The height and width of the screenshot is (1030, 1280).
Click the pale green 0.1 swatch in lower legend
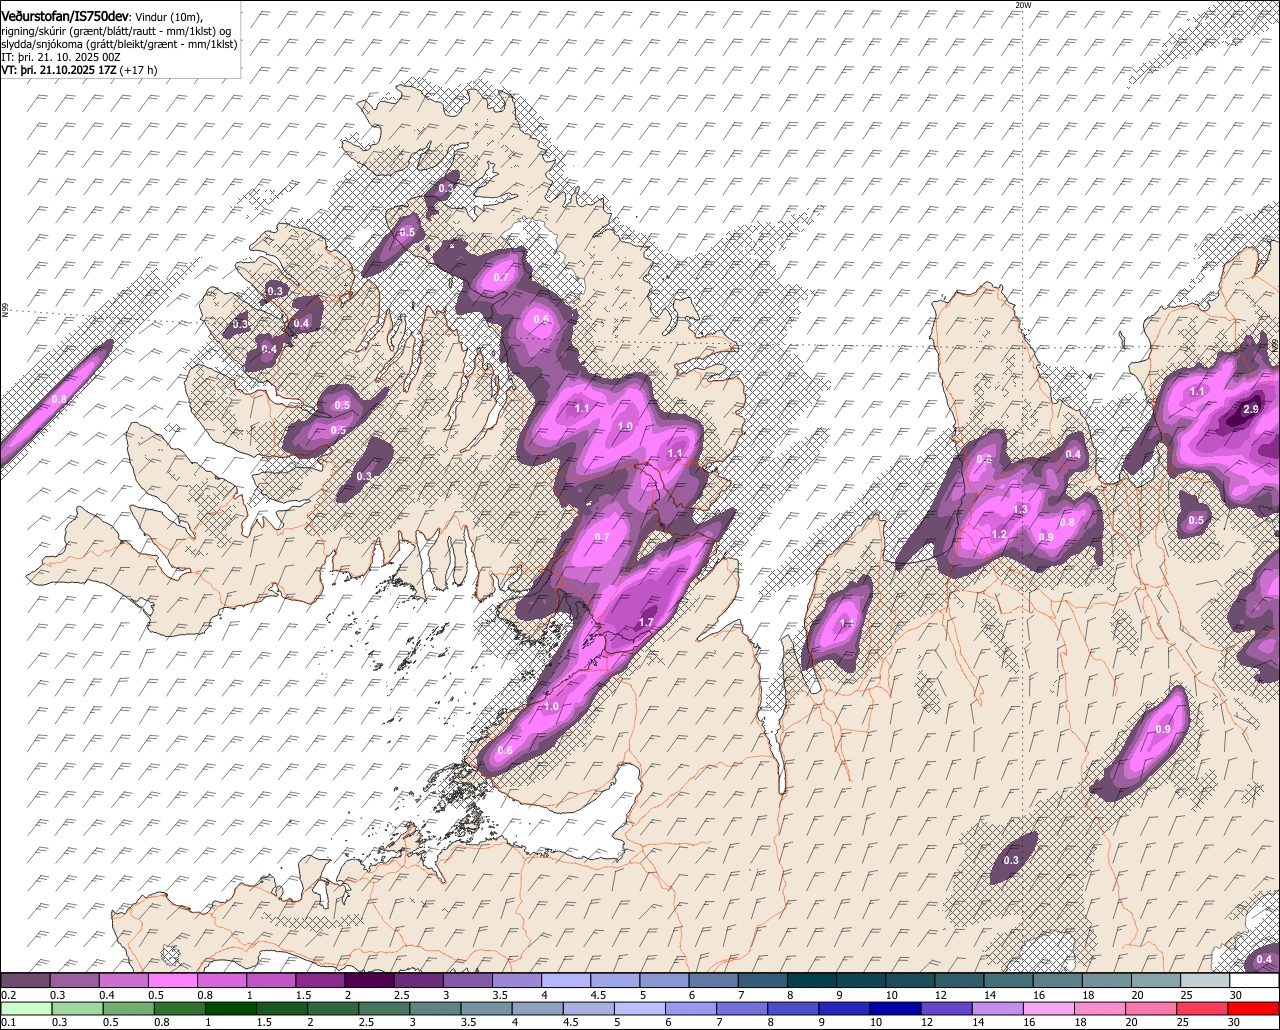pyautogui.click(x=25, y=1008)
